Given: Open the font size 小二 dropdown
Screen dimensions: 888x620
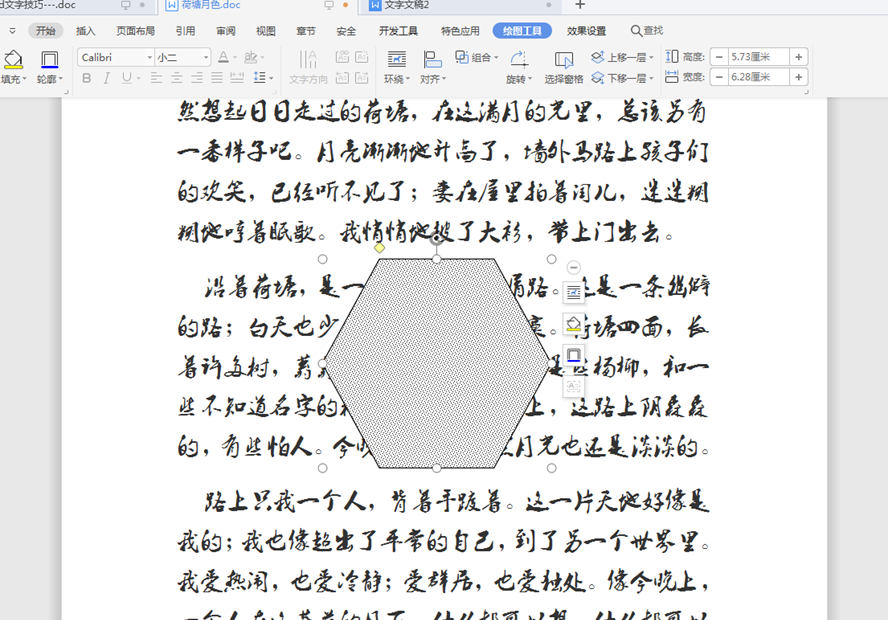Looking at the screenshot, I should pyautogui.click(x=206, y=57).
